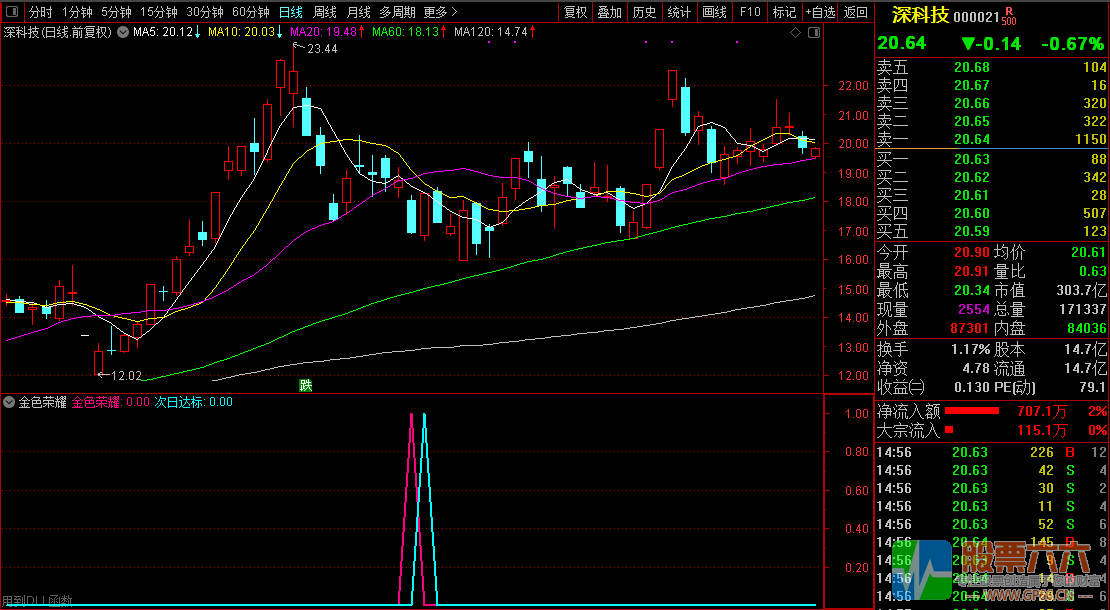Add stock using the +自选 button
The height and width of the screenshot is (610, 1110).
820,12
